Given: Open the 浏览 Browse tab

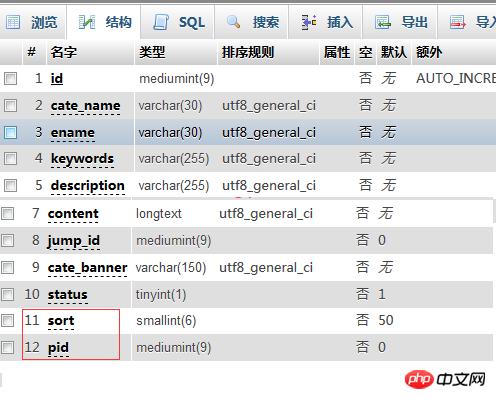Looking at the screenshot, I should pos(32,22).
